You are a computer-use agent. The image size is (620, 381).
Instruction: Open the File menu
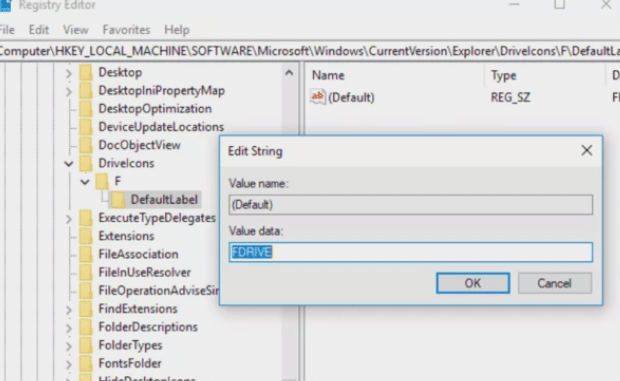pos(7,30)
